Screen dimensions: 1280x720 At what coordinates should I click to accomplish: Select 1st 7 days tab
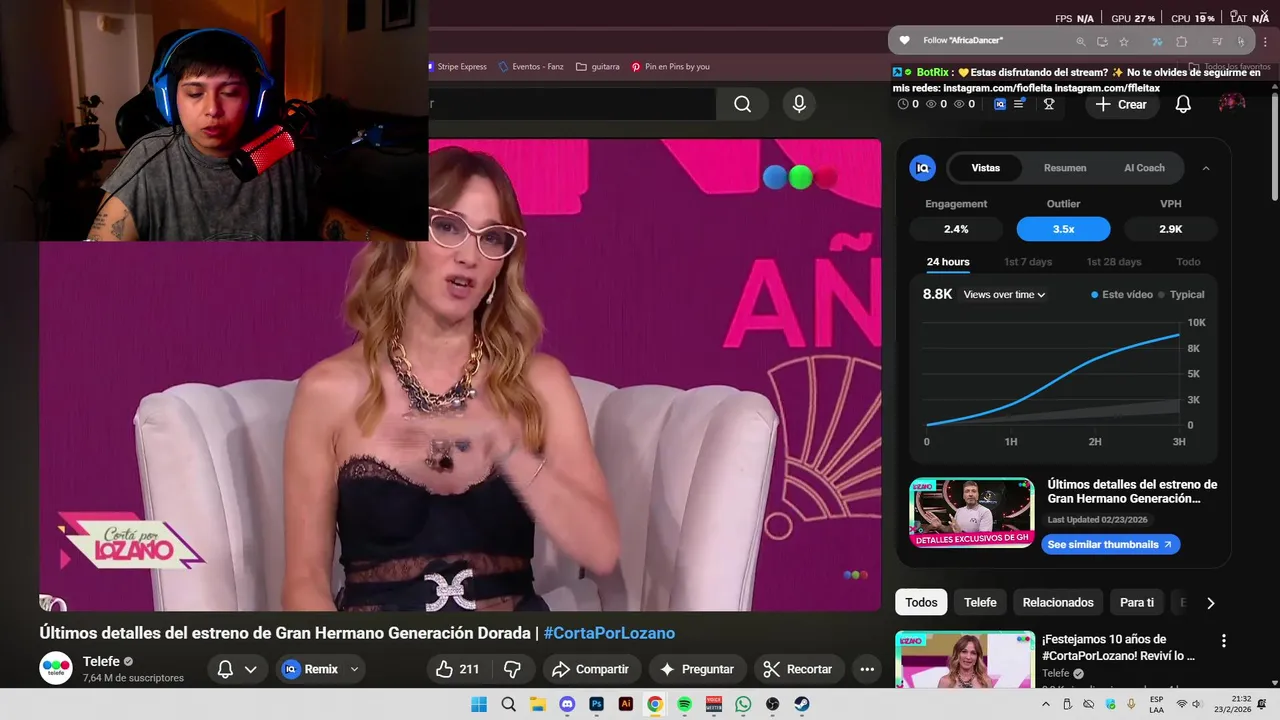tap(1028, 262)
